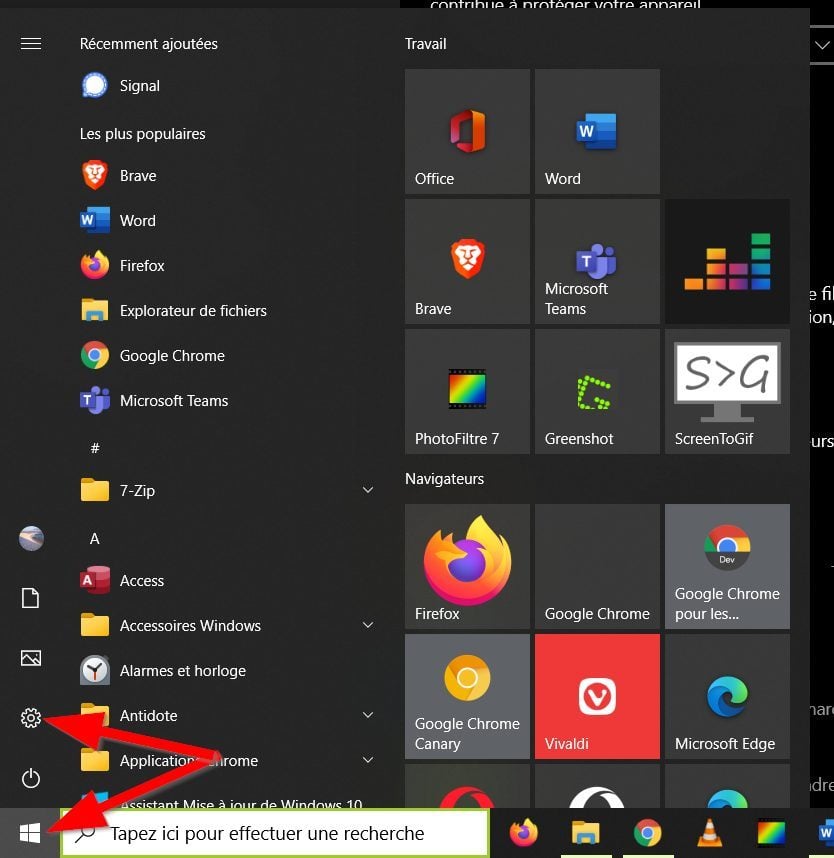This screenshot has width=834, height=858.
Task: Launch the Microsoft Edge tile
Action: (727, 697)
